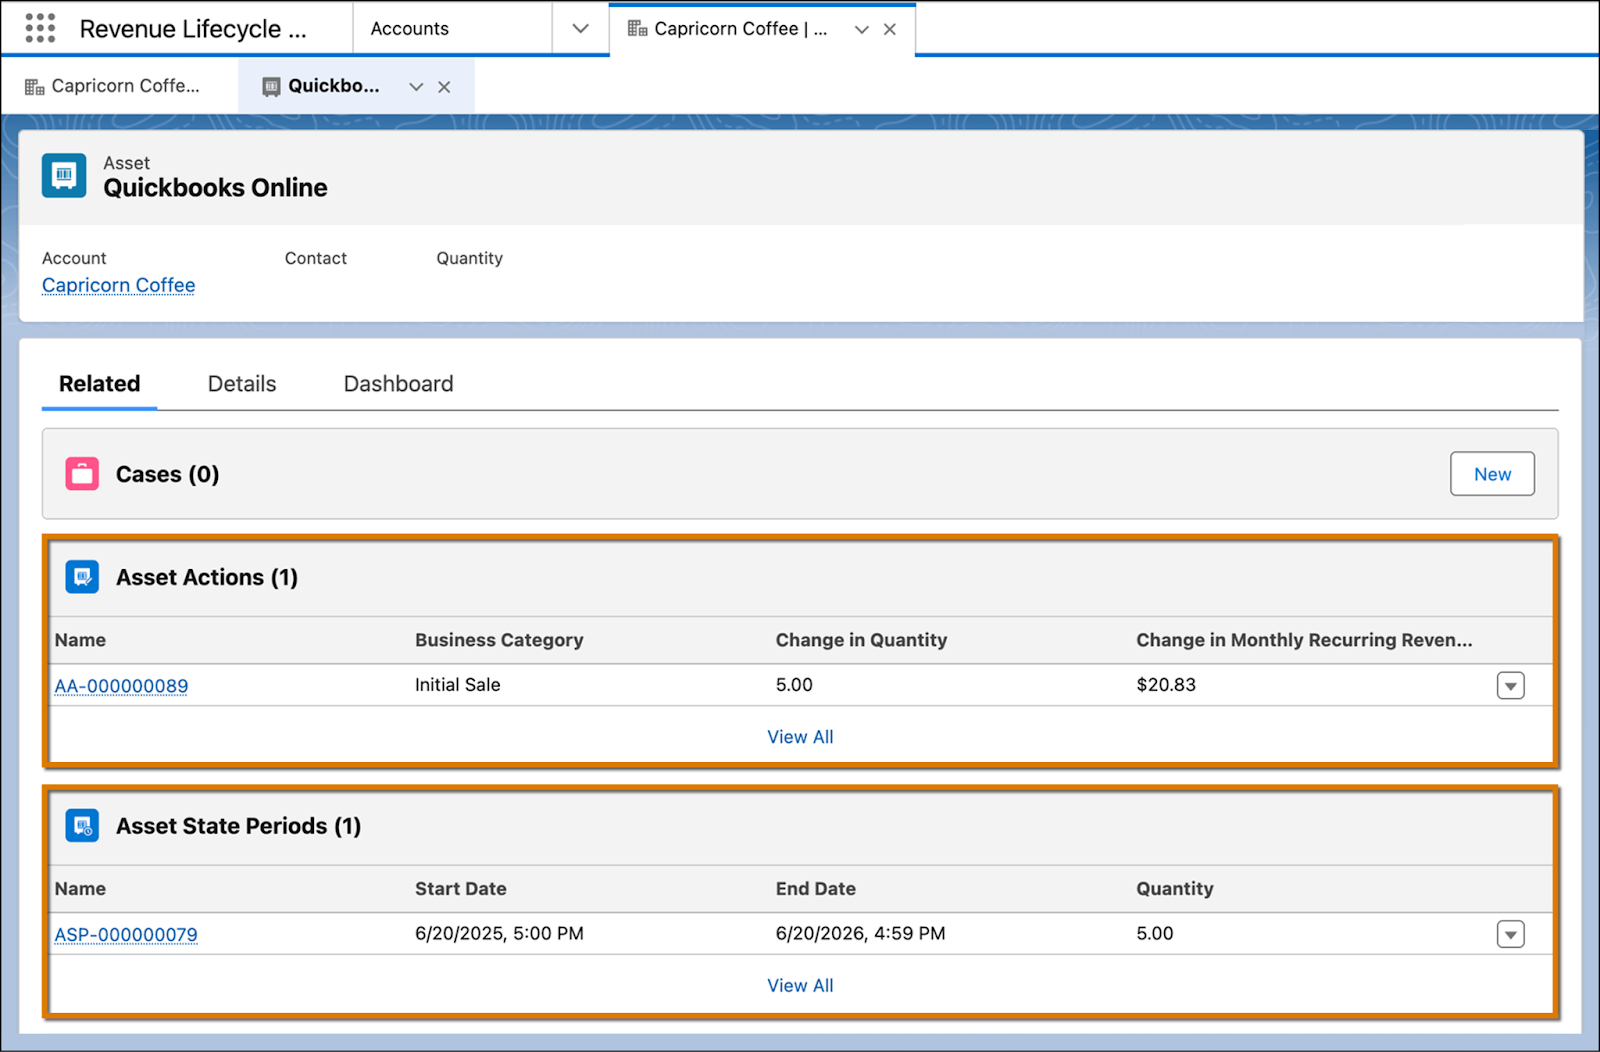Click the Change in Quantity column header
Viewport: 1600px width, 1052px height.
point(861,640)
